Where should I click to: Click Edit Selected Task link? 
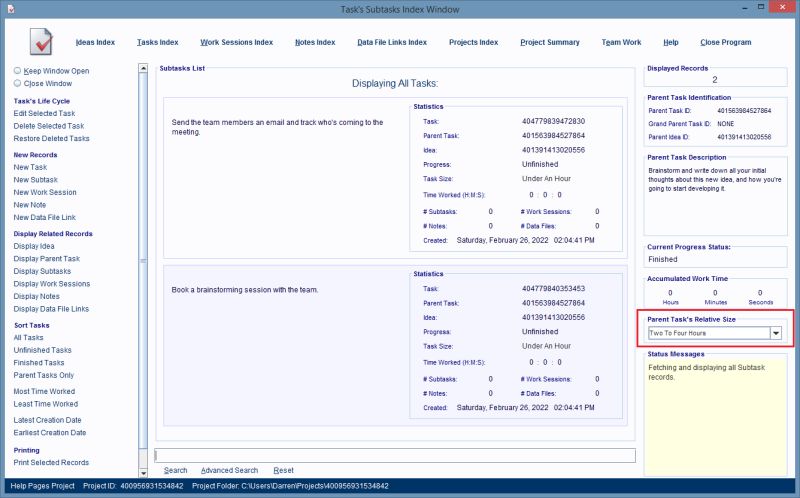point(44,113)
